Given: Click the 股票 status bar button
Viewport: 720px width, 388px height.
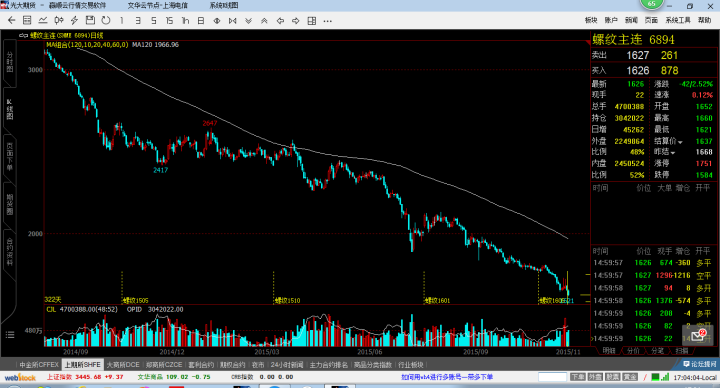Looking at the screenshot, I should tap(613, 377).
